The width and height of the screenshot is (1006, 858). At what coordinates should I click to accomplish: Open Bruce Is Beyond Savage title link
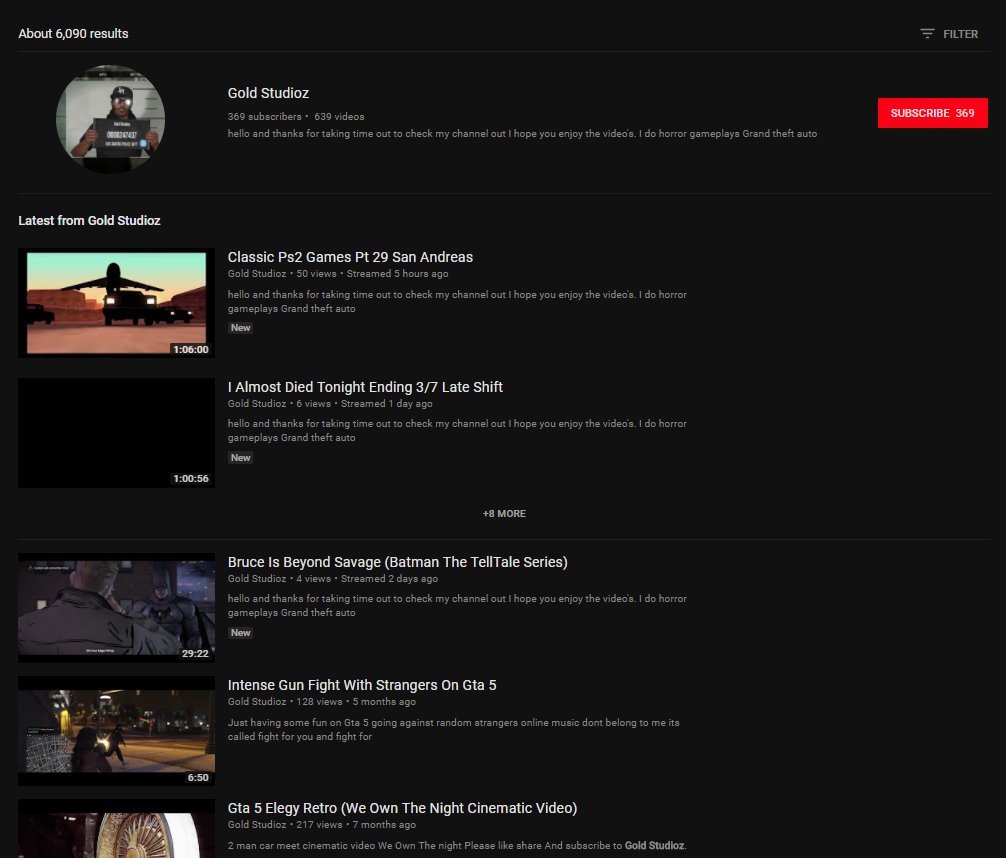click(398, 562)
